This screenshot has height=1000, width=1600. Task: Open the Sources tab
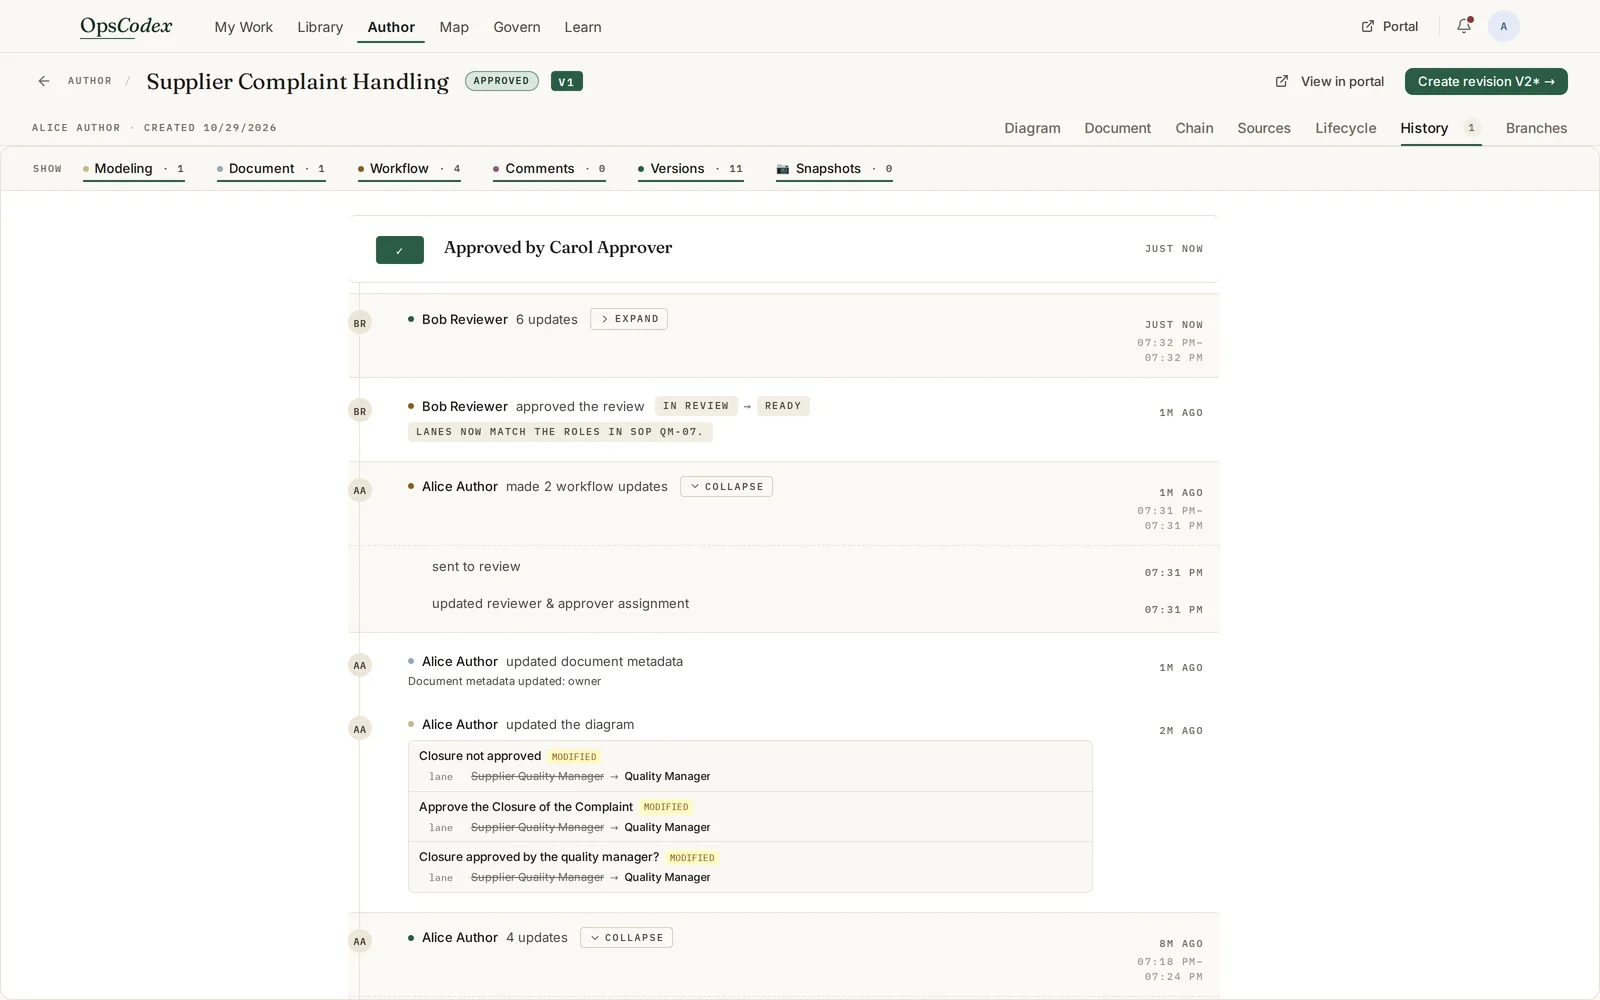pos(1264,128)
